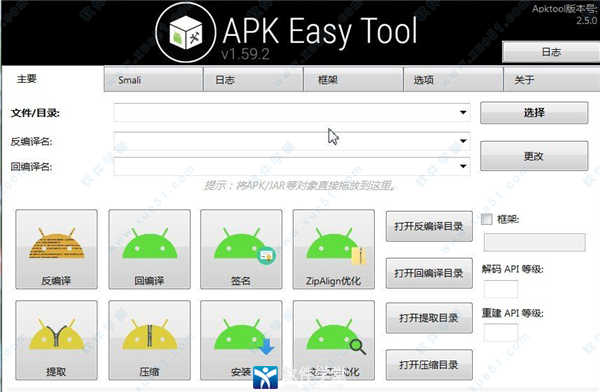Click 打开压缩目录 button
This screenshot has width=600, height=392.
click(429, 365)
